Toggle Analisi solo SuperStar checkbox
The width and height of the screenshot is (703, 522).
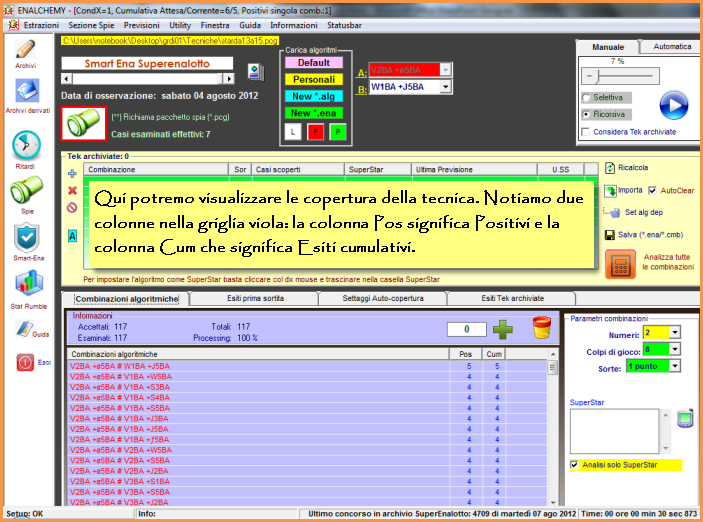pos(574,465)
